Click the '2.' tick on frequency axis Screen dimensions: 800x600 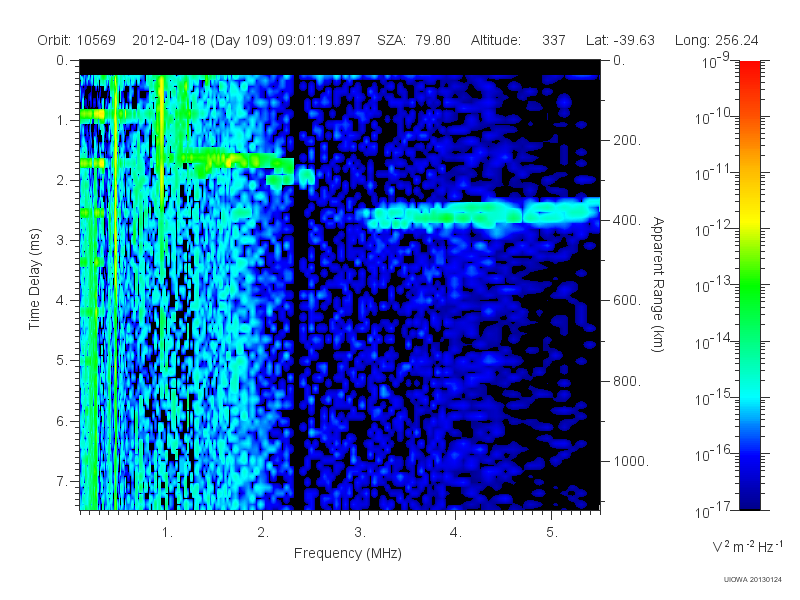(x=263, y=533)
